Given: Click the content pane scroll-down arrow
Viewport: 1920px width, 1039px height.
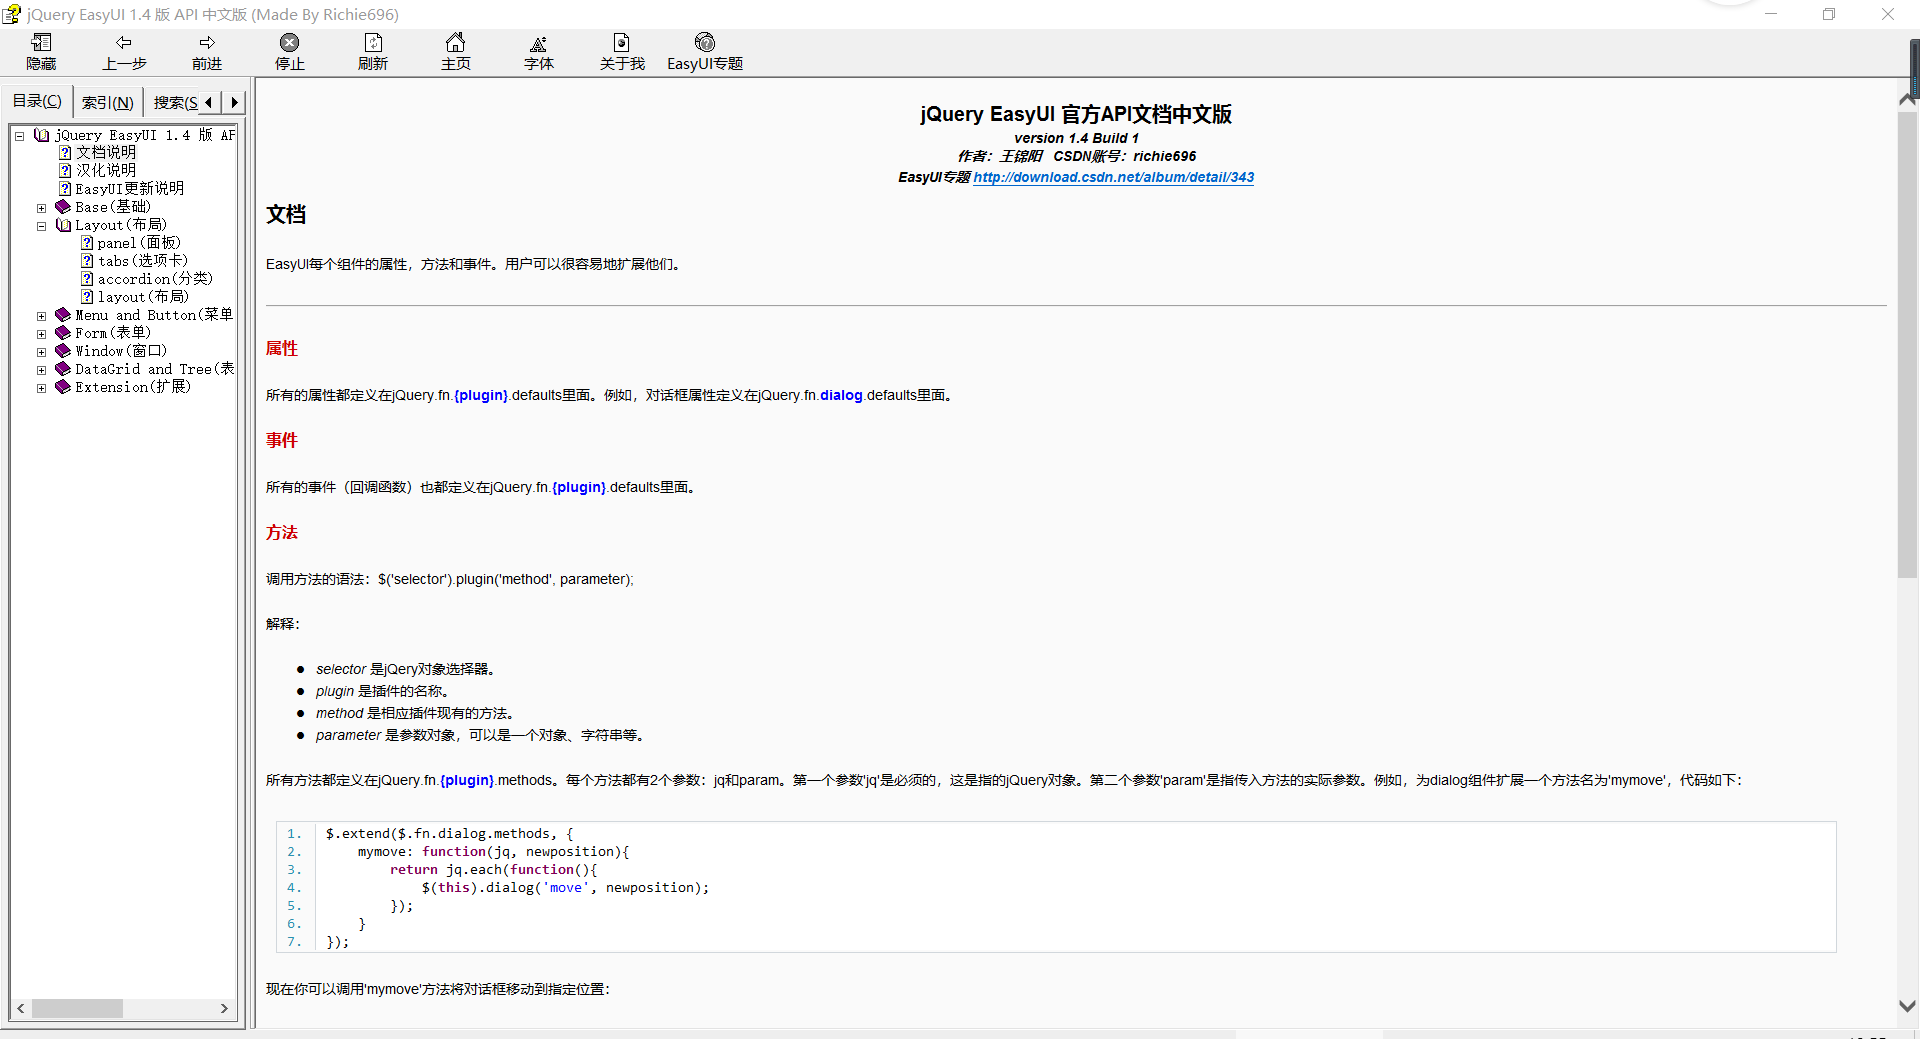Looking at the screenshot, I should tap(1907, 1006).
